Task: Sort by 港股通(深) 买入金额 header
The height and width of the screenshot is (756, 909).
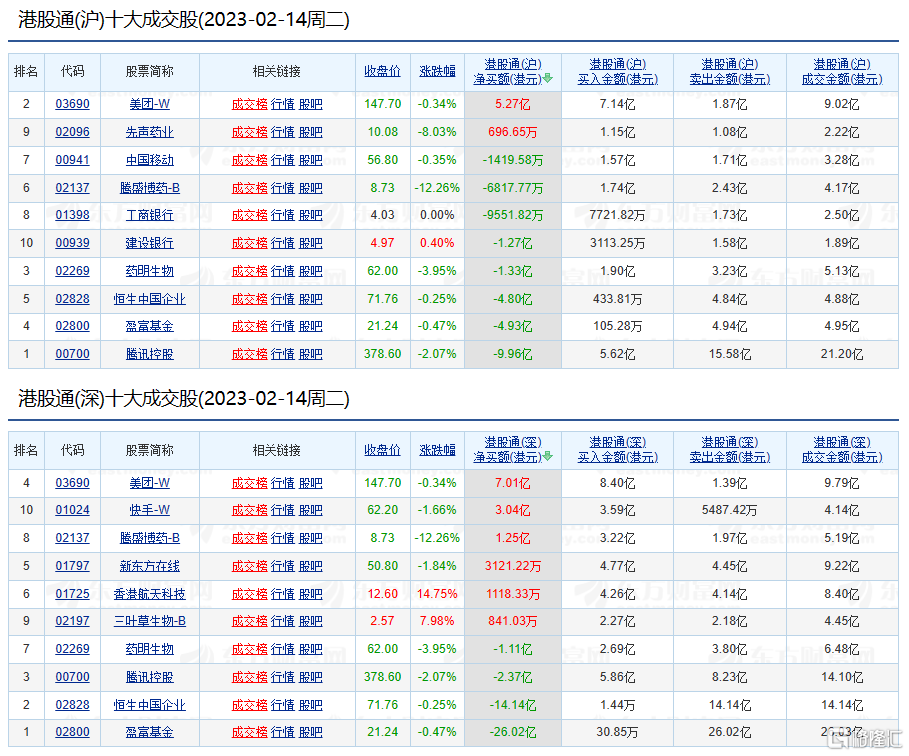Action: [x=617, y=450]
